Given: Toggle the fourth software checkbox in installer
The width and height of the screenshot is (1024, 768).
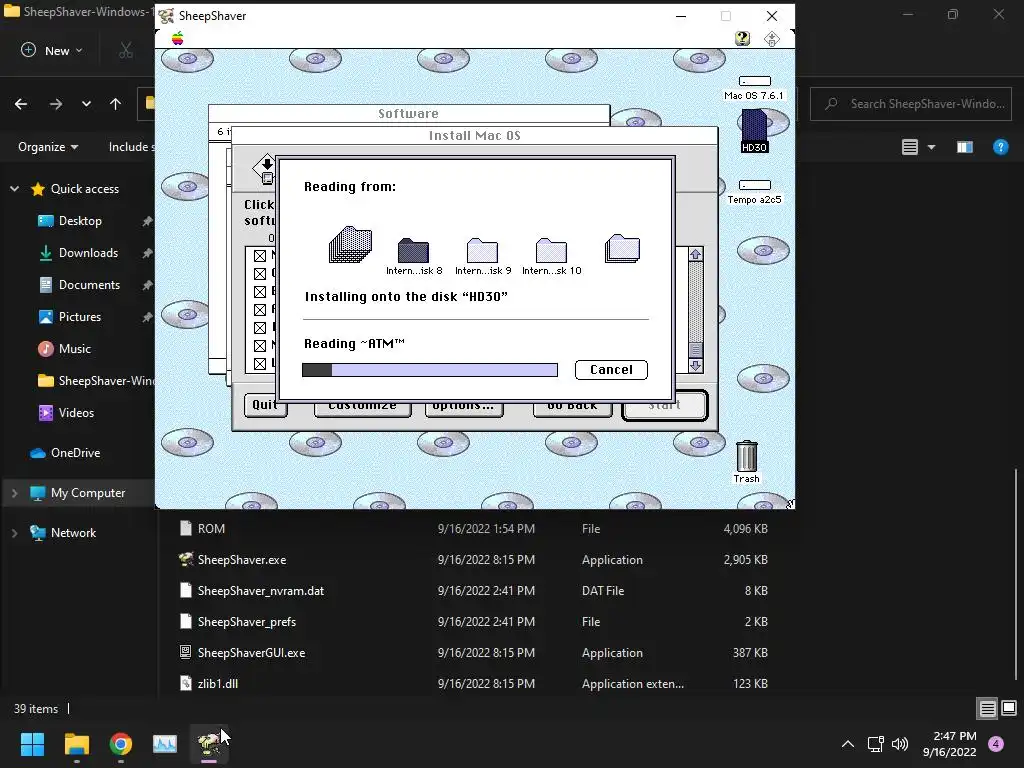Looking at the screenshot, I should pyautogui.click(x=260, y=310).
